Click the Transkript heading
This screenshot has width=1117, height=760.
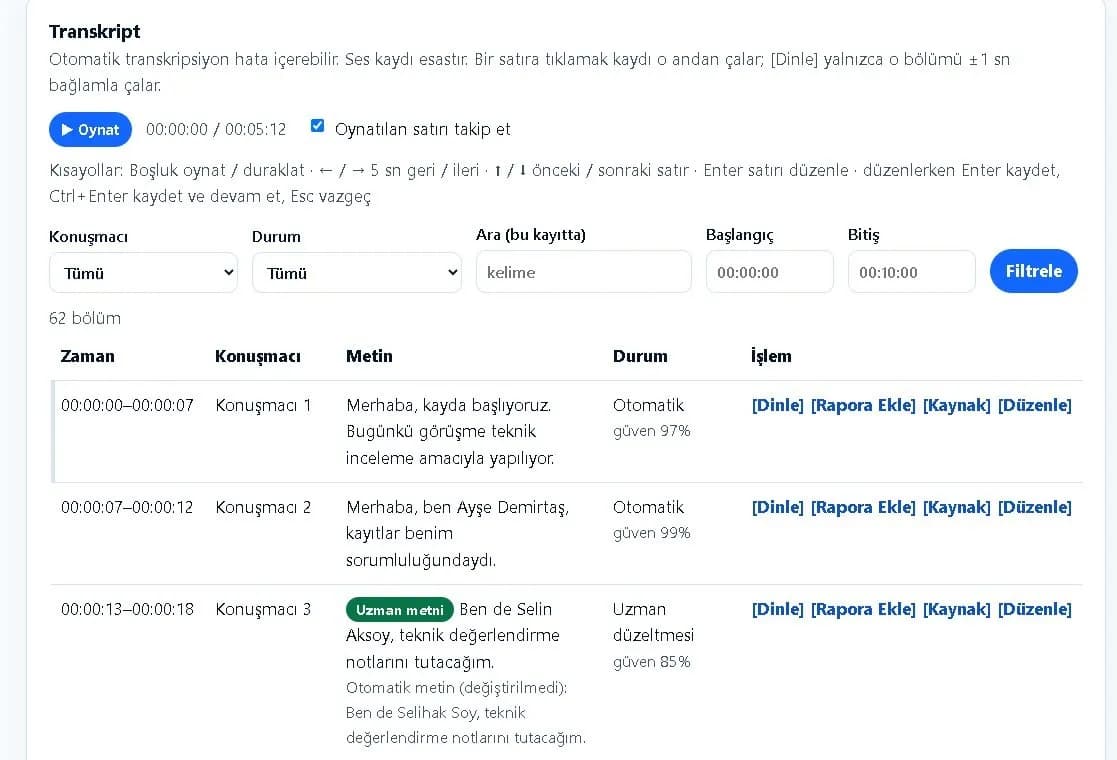click(95, 31)
